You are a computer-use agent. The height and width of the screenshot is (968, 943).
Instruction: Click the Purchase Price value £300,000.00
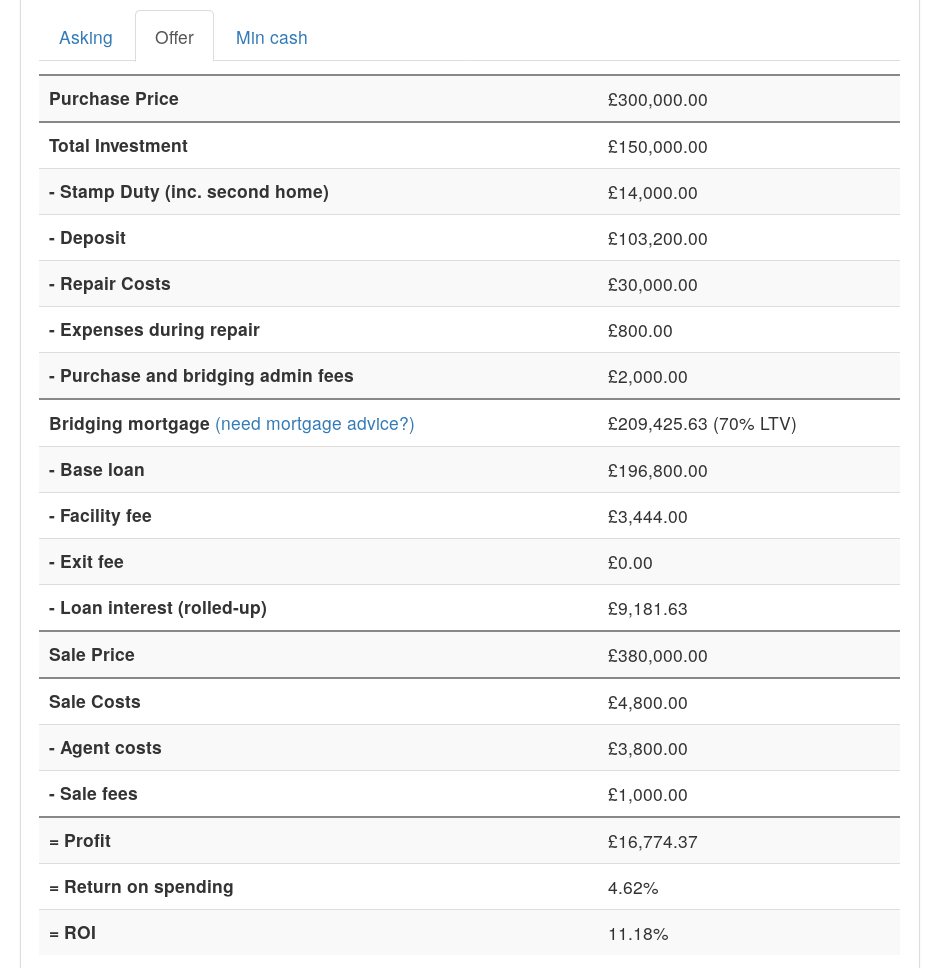(657, 100)
